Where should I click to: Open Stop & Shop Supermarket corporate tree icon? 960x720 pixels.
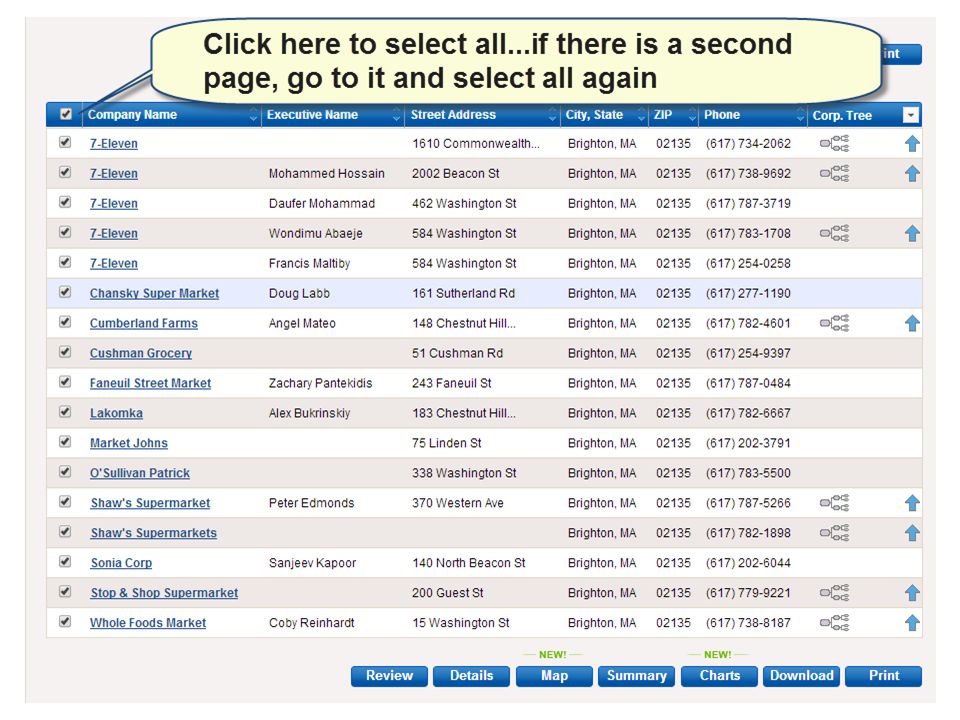[x=834, y=593]
